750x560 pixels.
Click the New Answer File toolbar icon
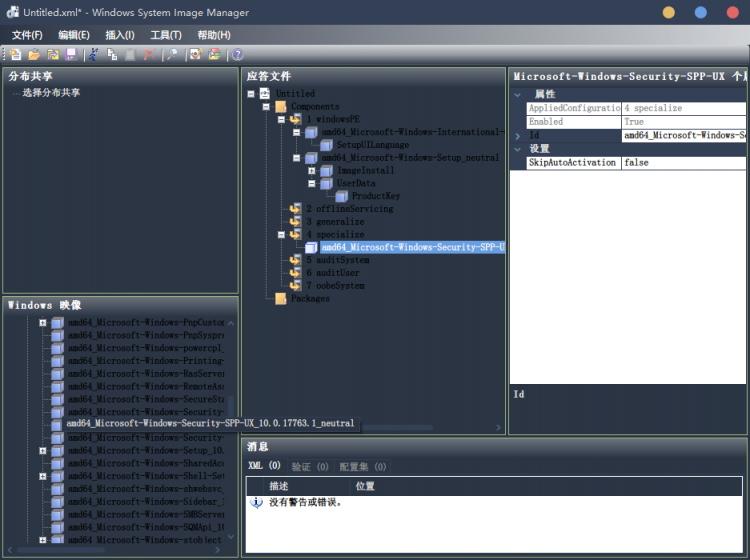coord(15,54)
